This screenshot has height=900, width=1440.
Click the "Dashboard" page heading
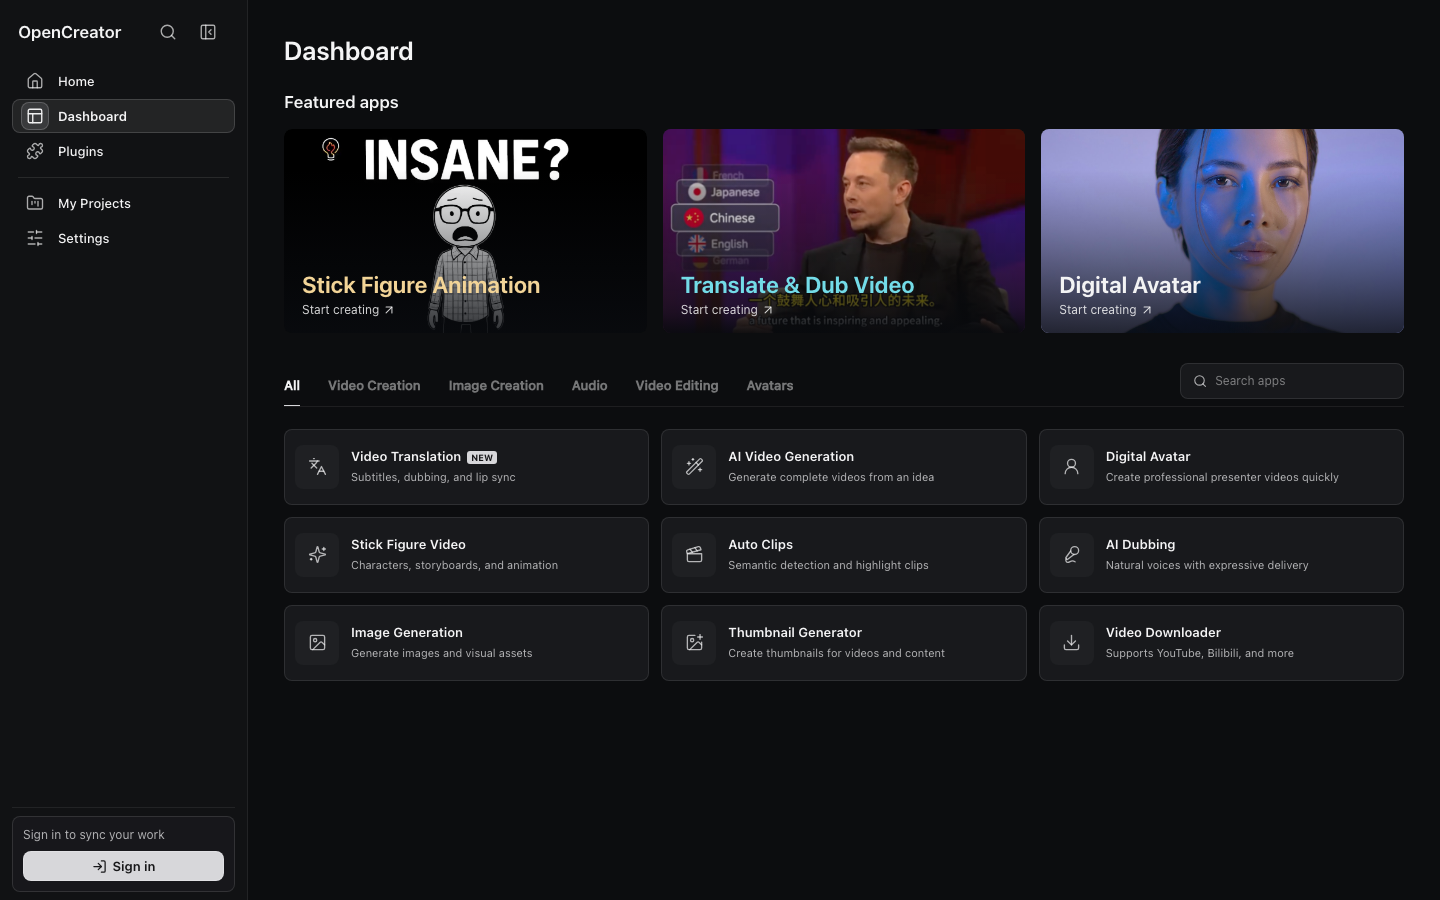(x=349, y=51)
